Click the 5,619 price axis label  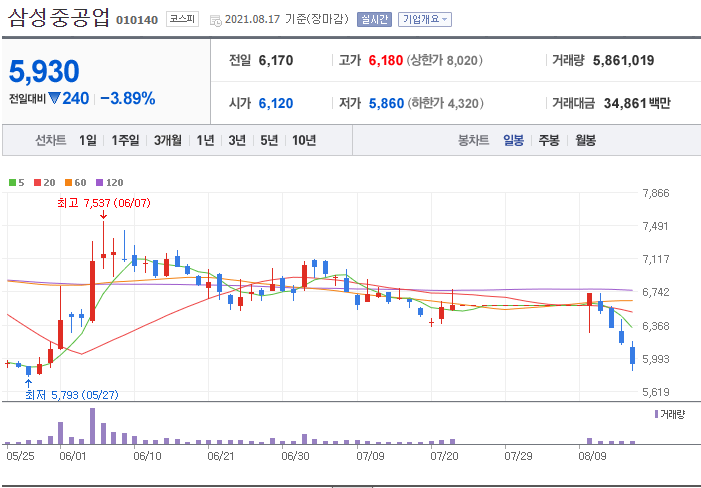(656, 392)
